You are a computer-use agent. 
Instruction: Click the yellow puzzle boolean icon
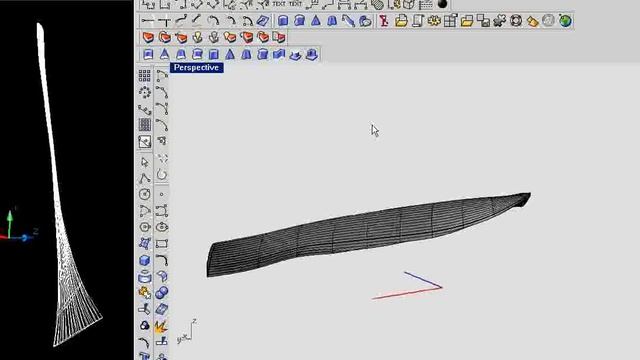click(144, 293)
